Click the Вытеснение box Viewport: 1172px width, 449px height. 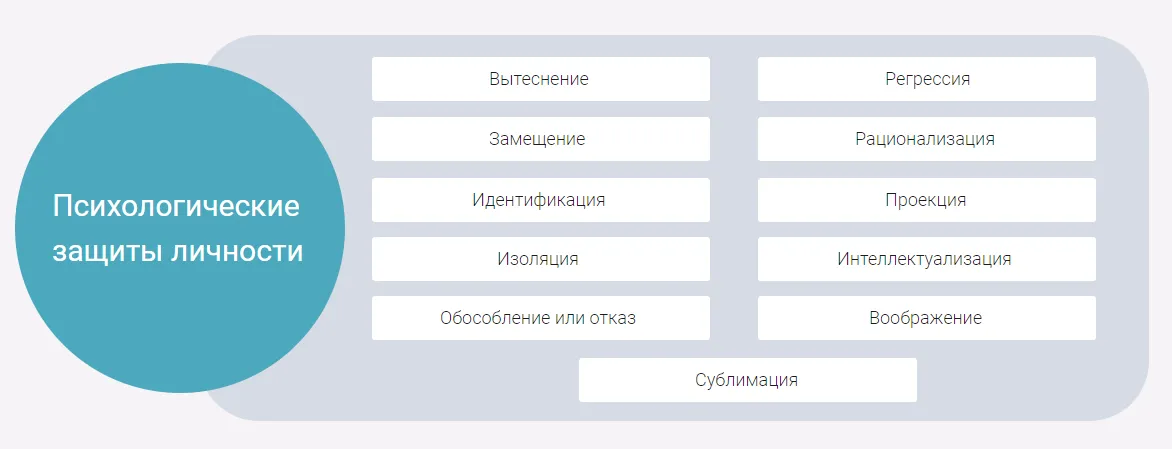[540, 79]
